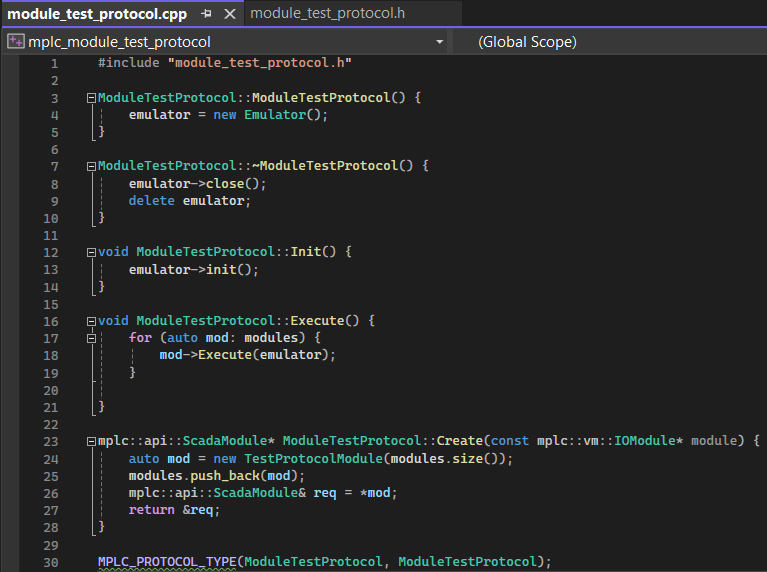
Task: Click line number 1 in the gutter
Action: tap(55, 64)
